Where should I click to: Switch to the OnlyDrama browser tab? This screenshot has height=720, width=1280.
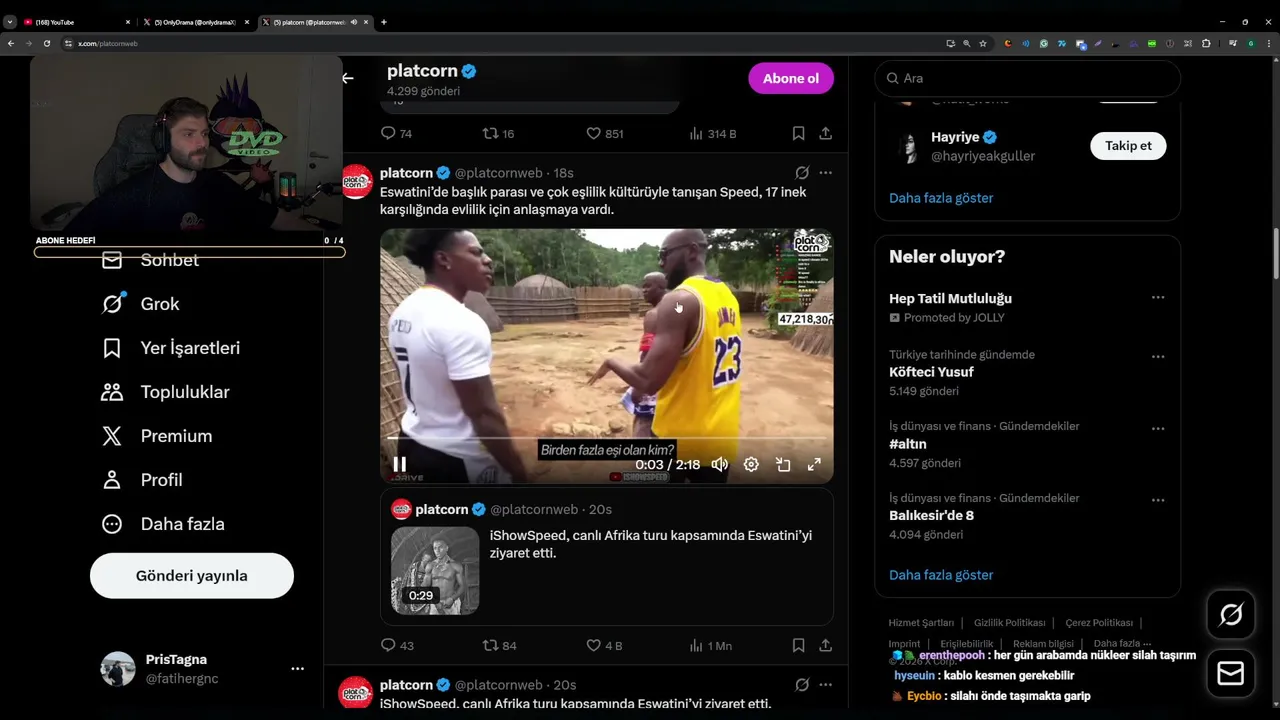click(195, 22)
